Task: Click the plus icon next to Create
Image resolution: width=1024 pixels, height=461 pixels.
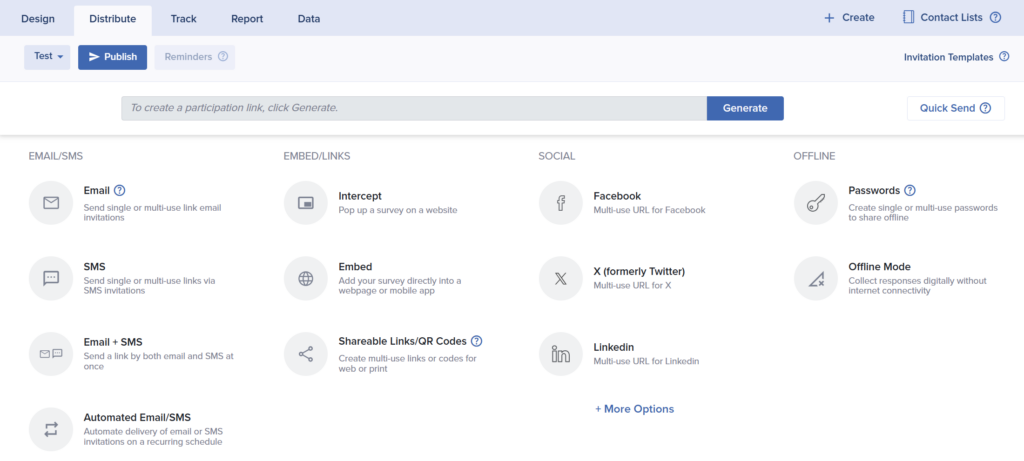Action: 829,18
